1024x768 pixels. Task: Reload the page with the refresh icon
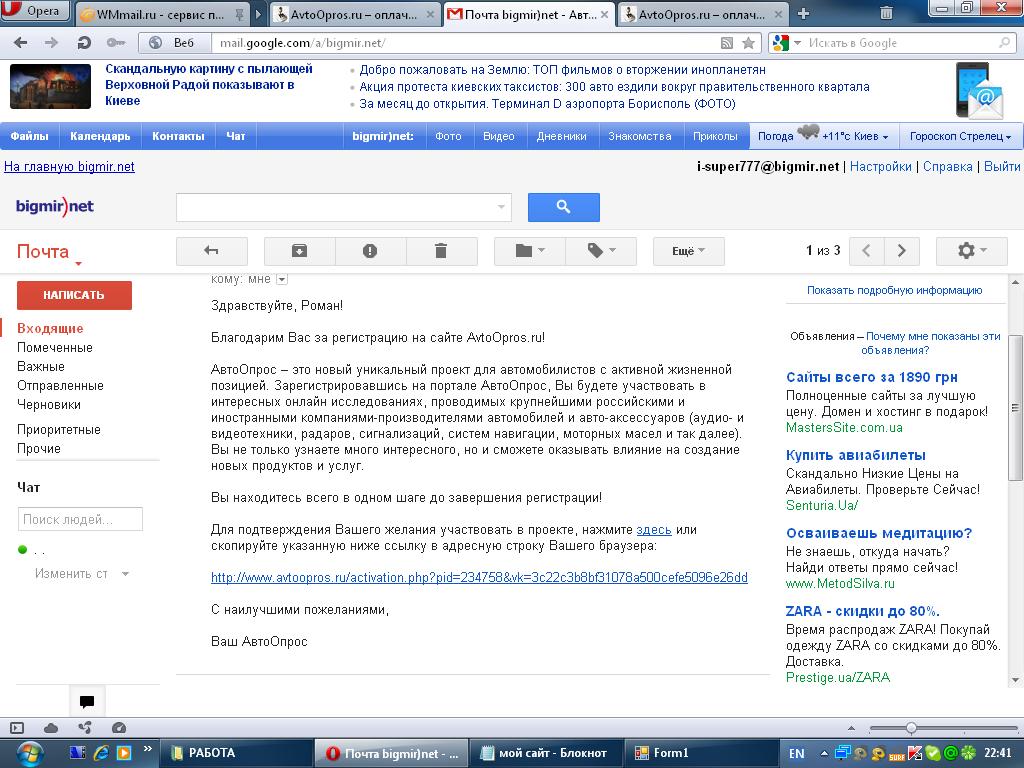click(84, 43)
